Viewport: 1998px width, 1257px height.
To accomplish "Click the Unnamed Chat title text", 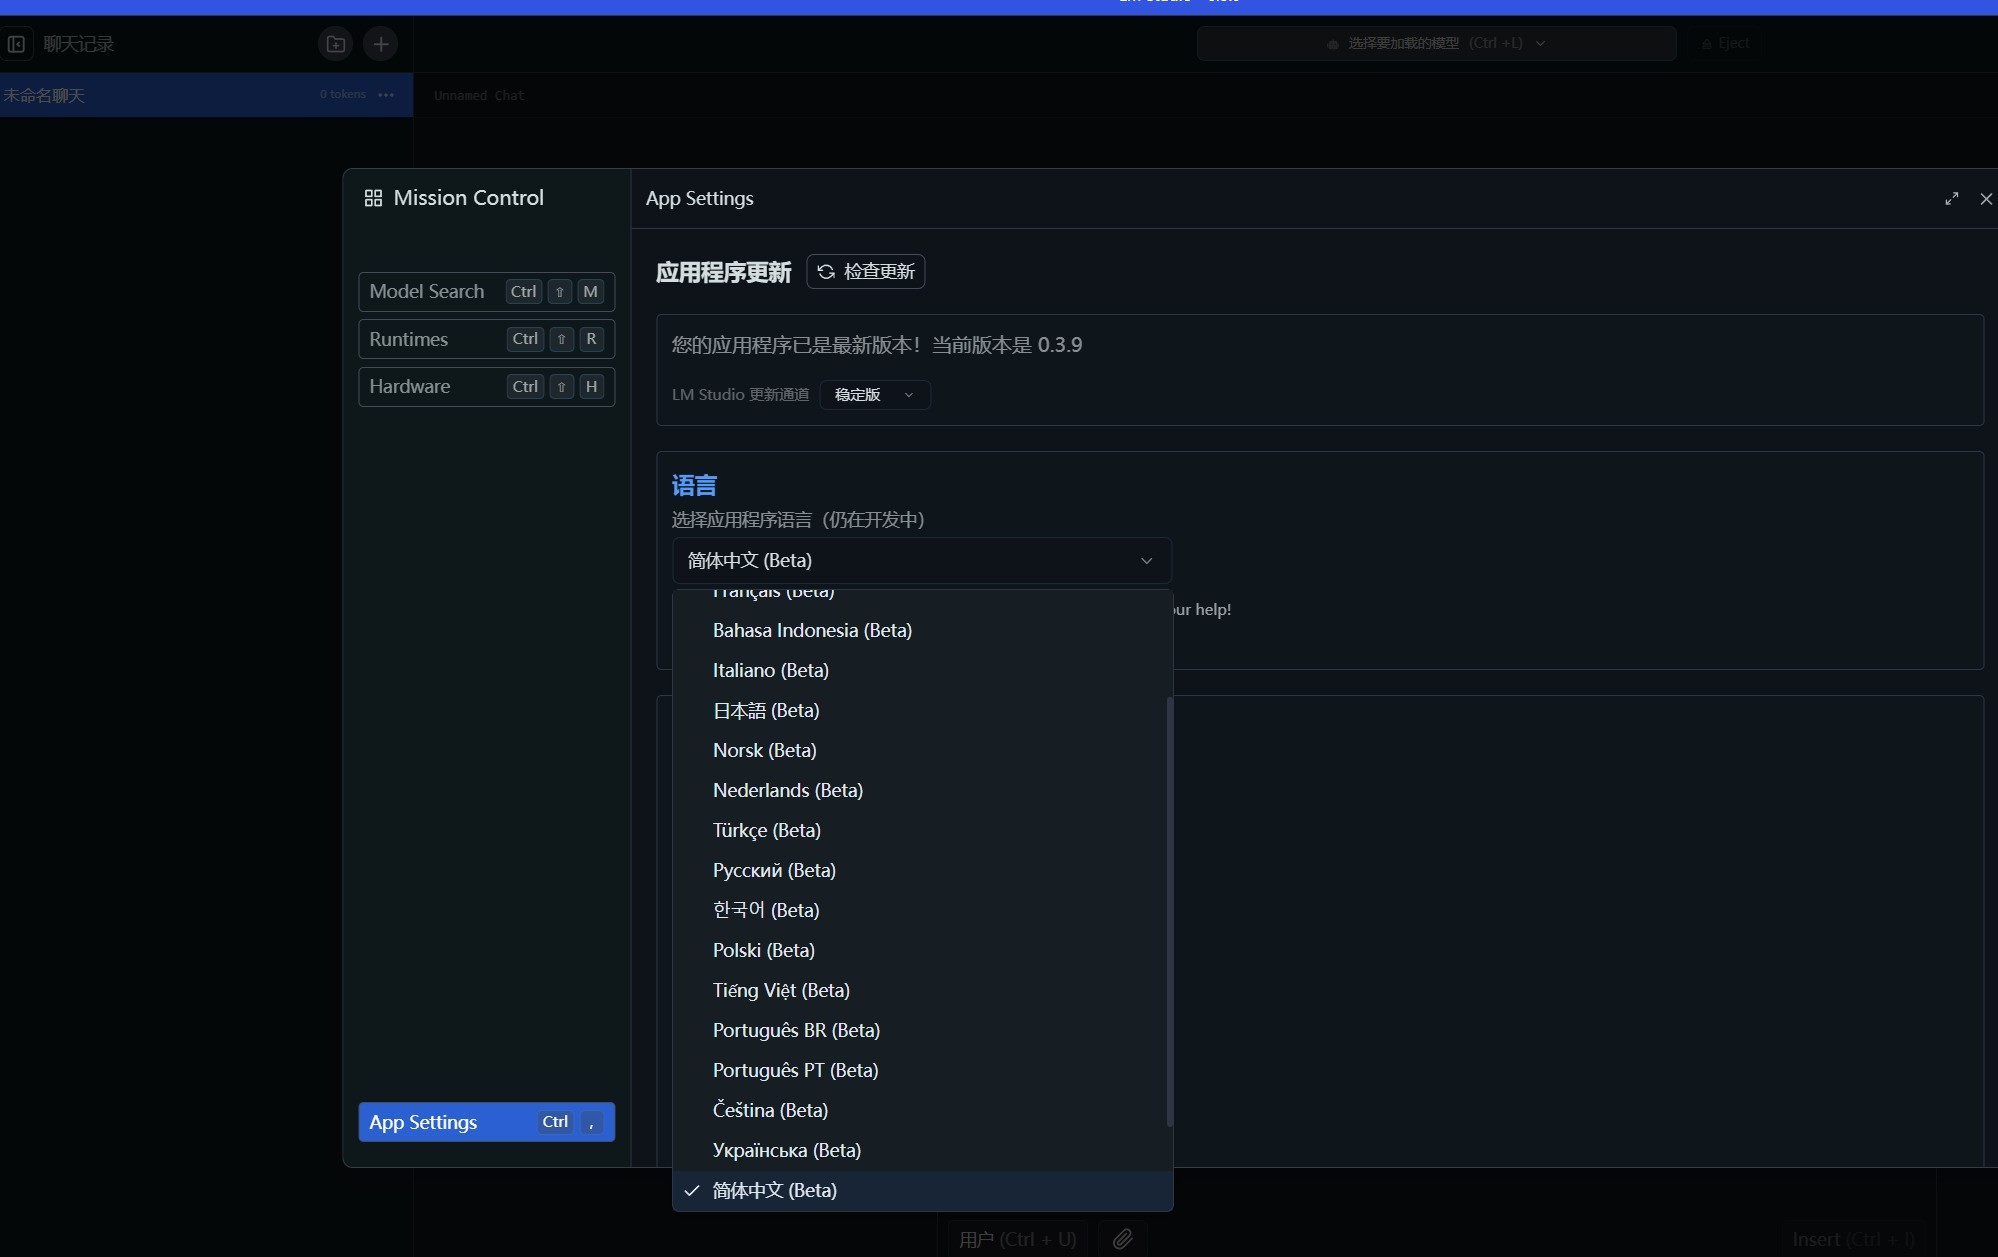I will (x=478, y=96).
